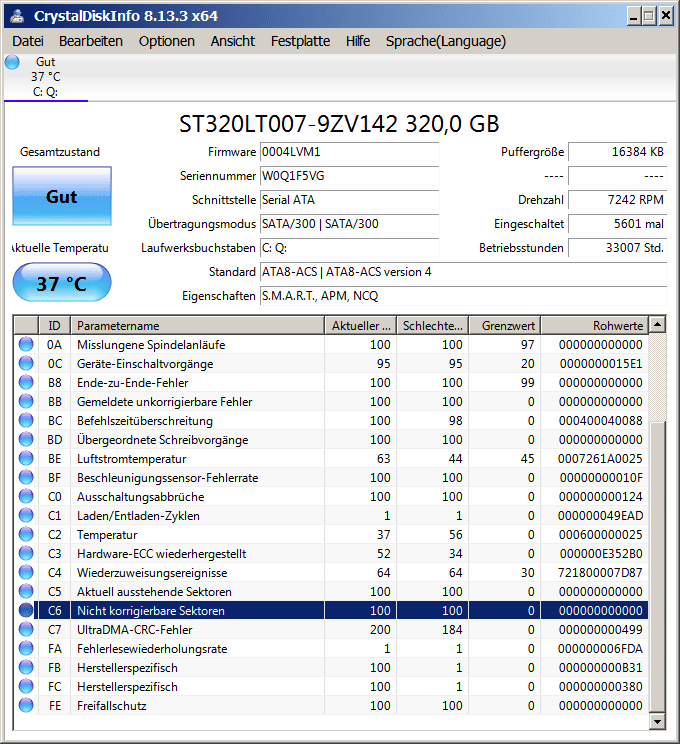Viewport: 680px width, 744px height.
Task: Click the Standard field ATA8-ACS
Action: coord(463,272)
